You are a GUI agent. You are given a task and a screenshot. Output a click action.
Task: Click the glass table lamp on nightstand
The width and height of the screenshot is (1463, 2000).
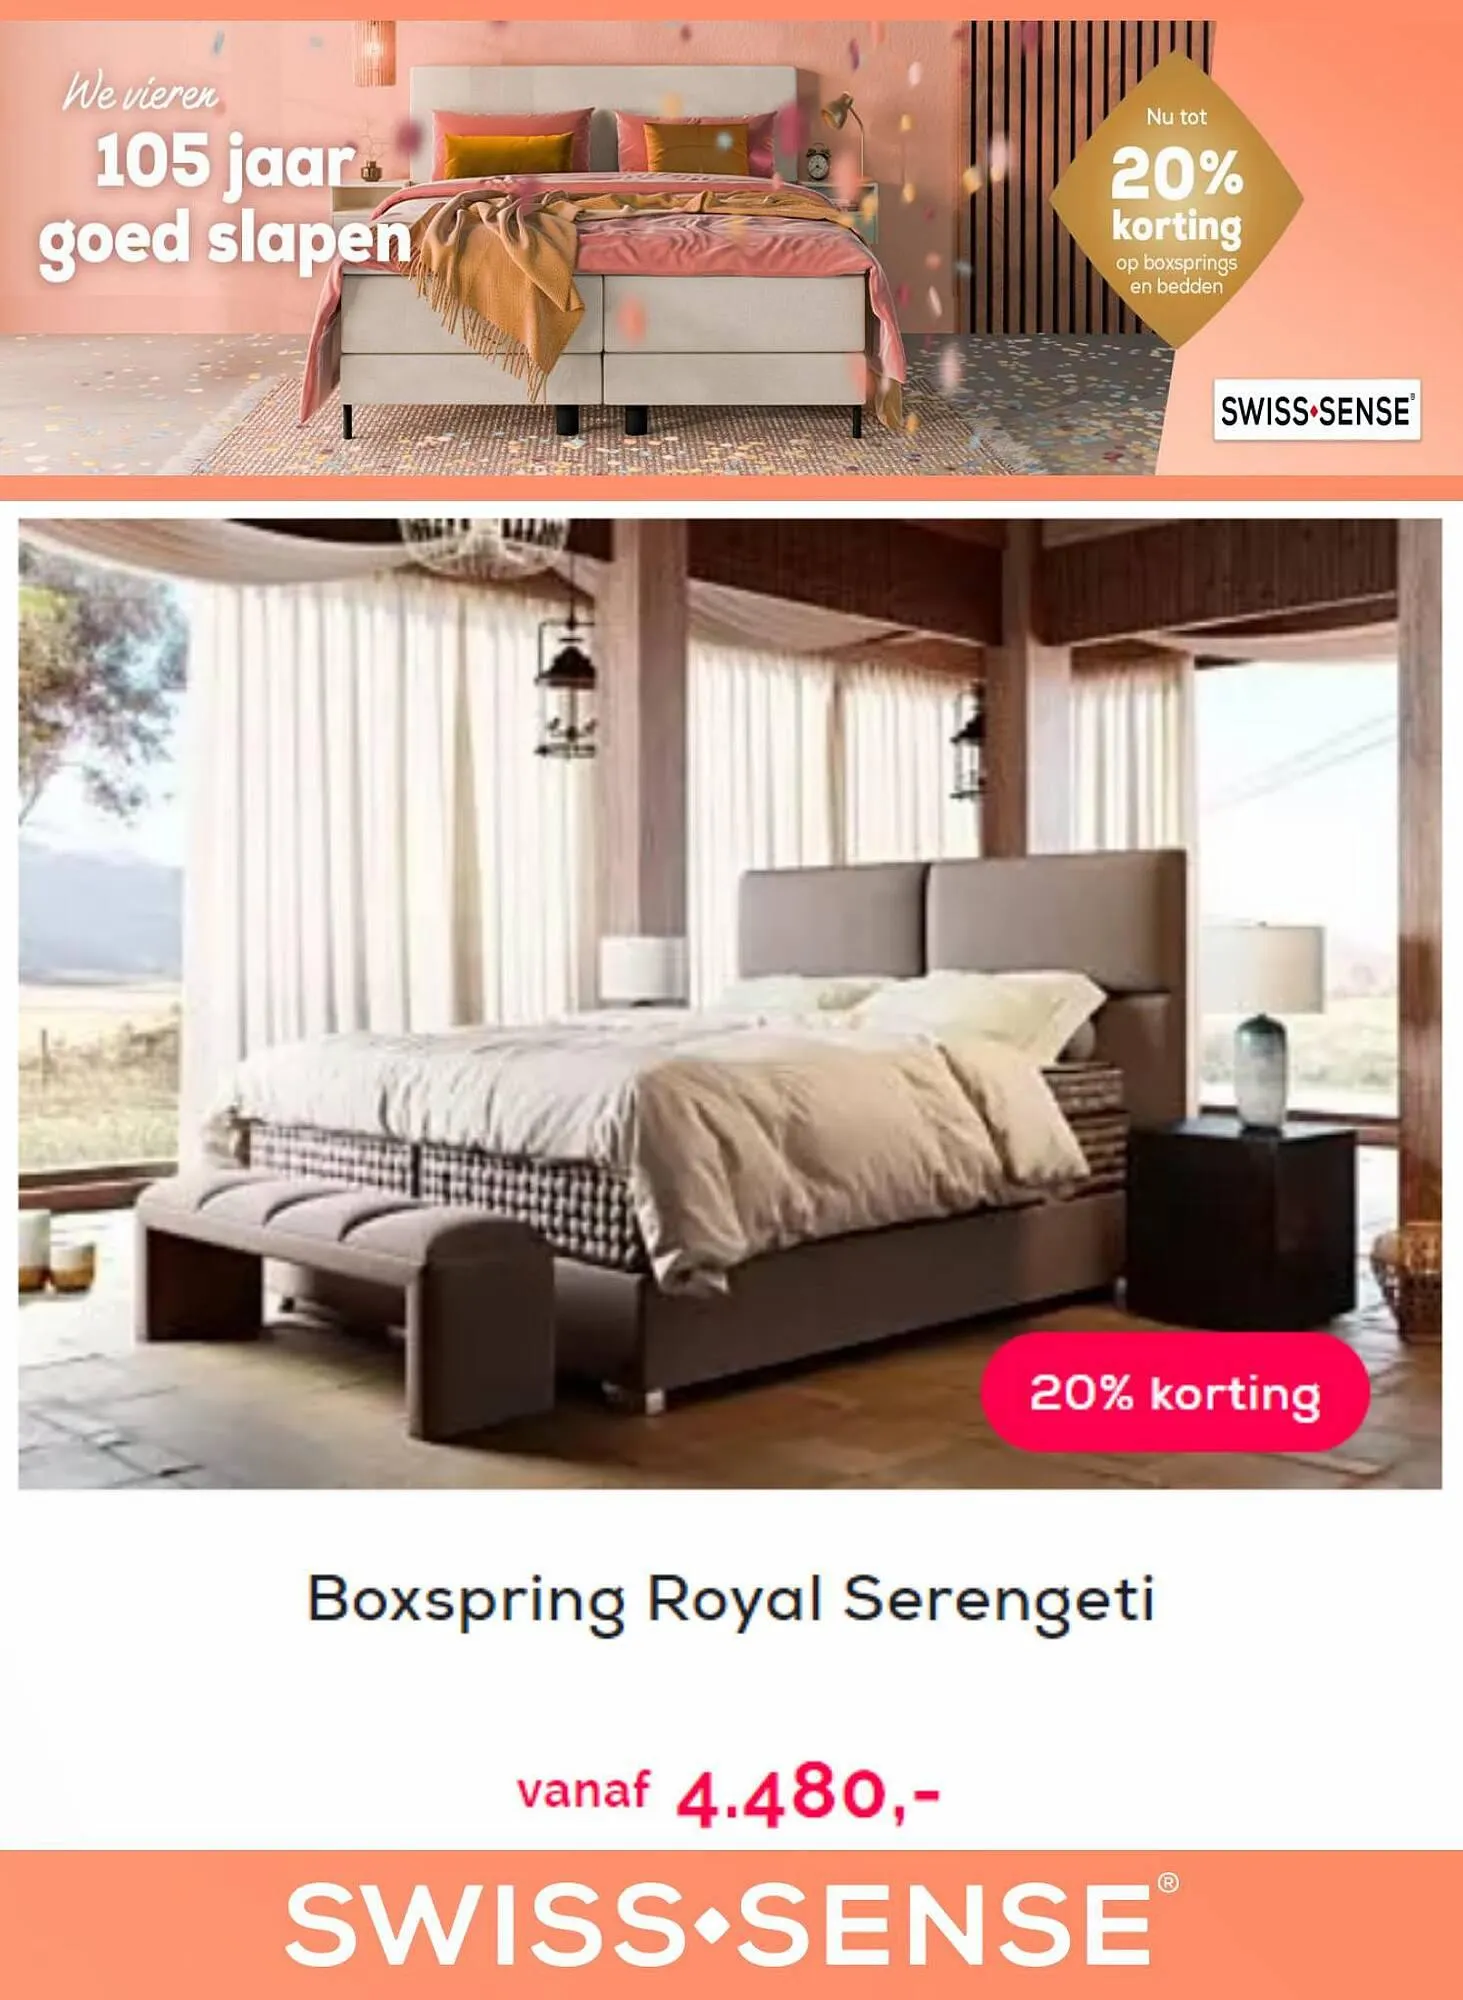[x=1262, y=1026]
